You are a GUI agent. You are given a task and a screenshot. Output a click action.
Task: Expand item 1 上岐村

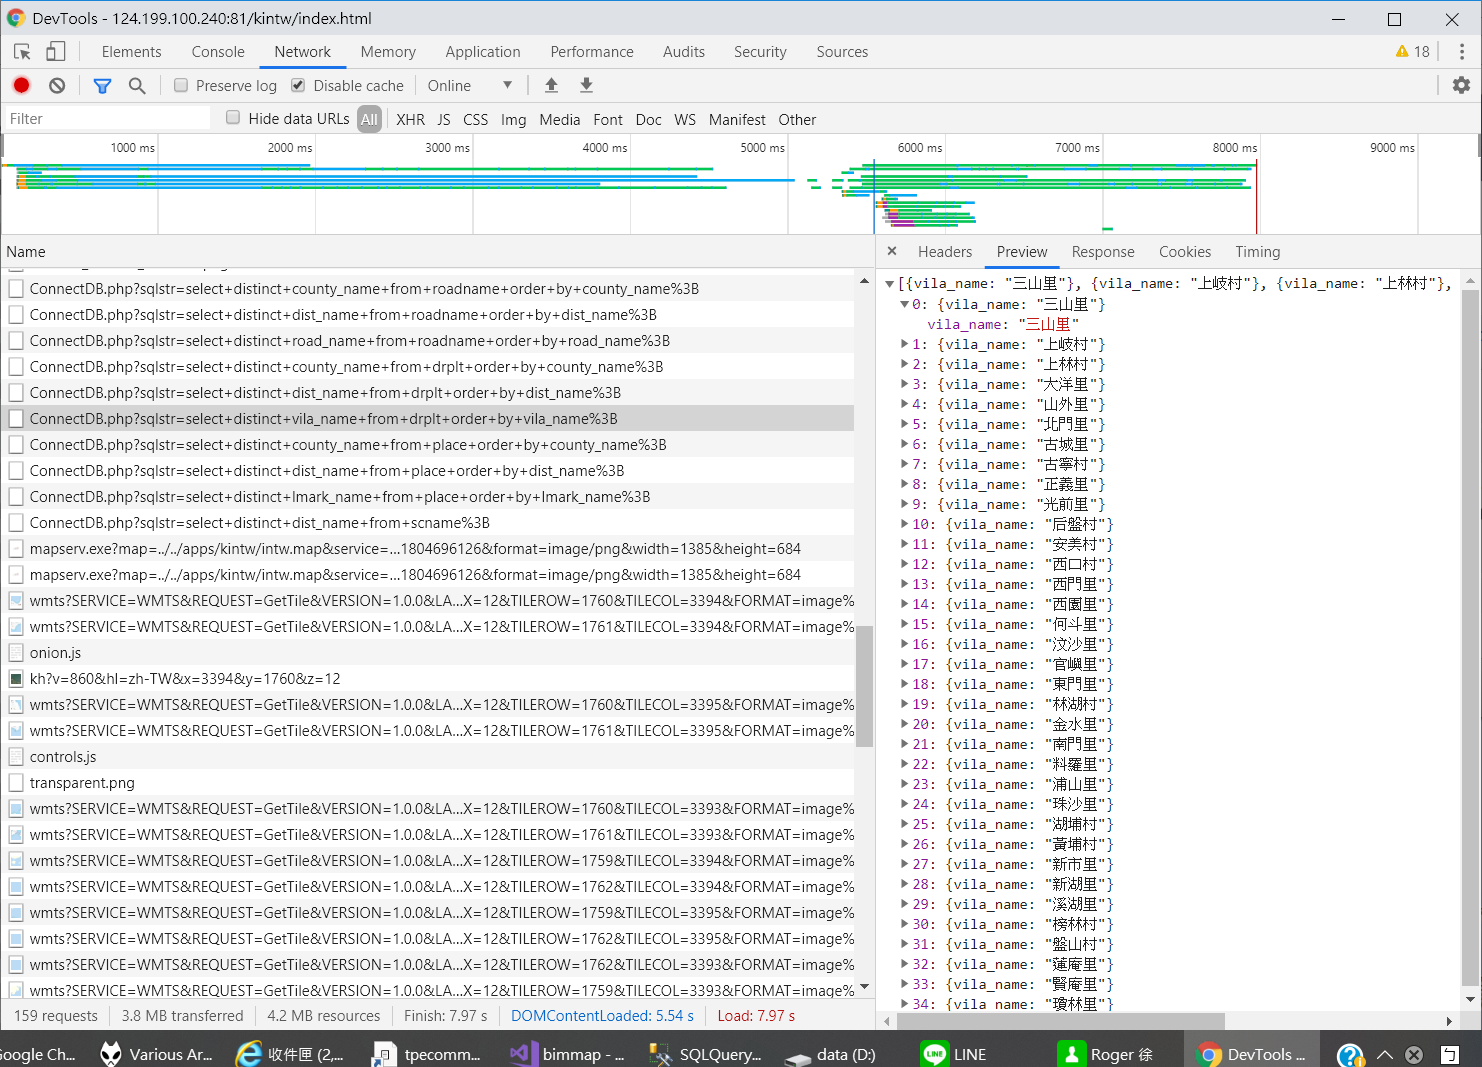pos(904,344)
